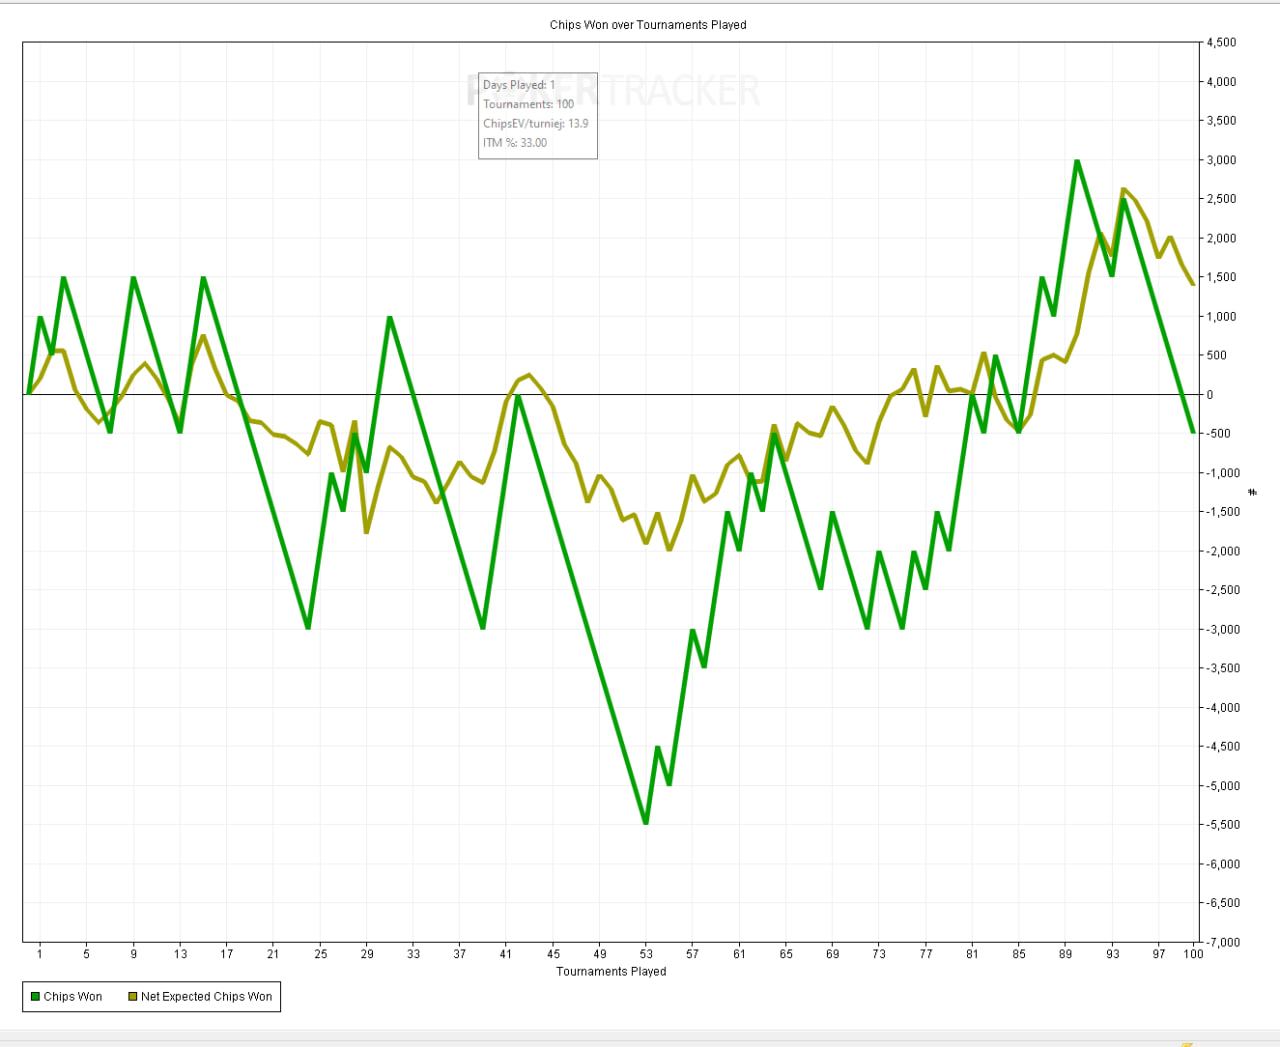
Task: Click the Tournaments Played x-axis label
Action: (611, 971)
